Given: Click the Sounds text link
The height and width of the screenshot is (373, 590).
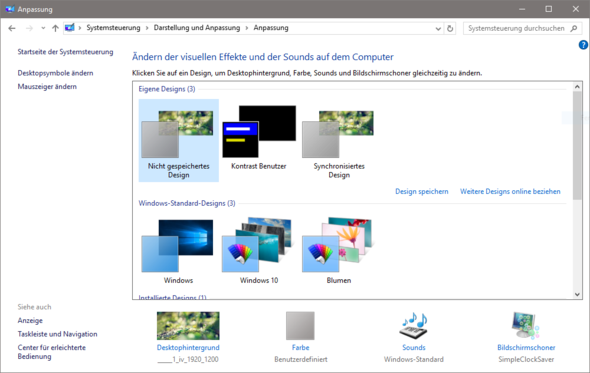Looking at the screenshot, I should [414, 348].
